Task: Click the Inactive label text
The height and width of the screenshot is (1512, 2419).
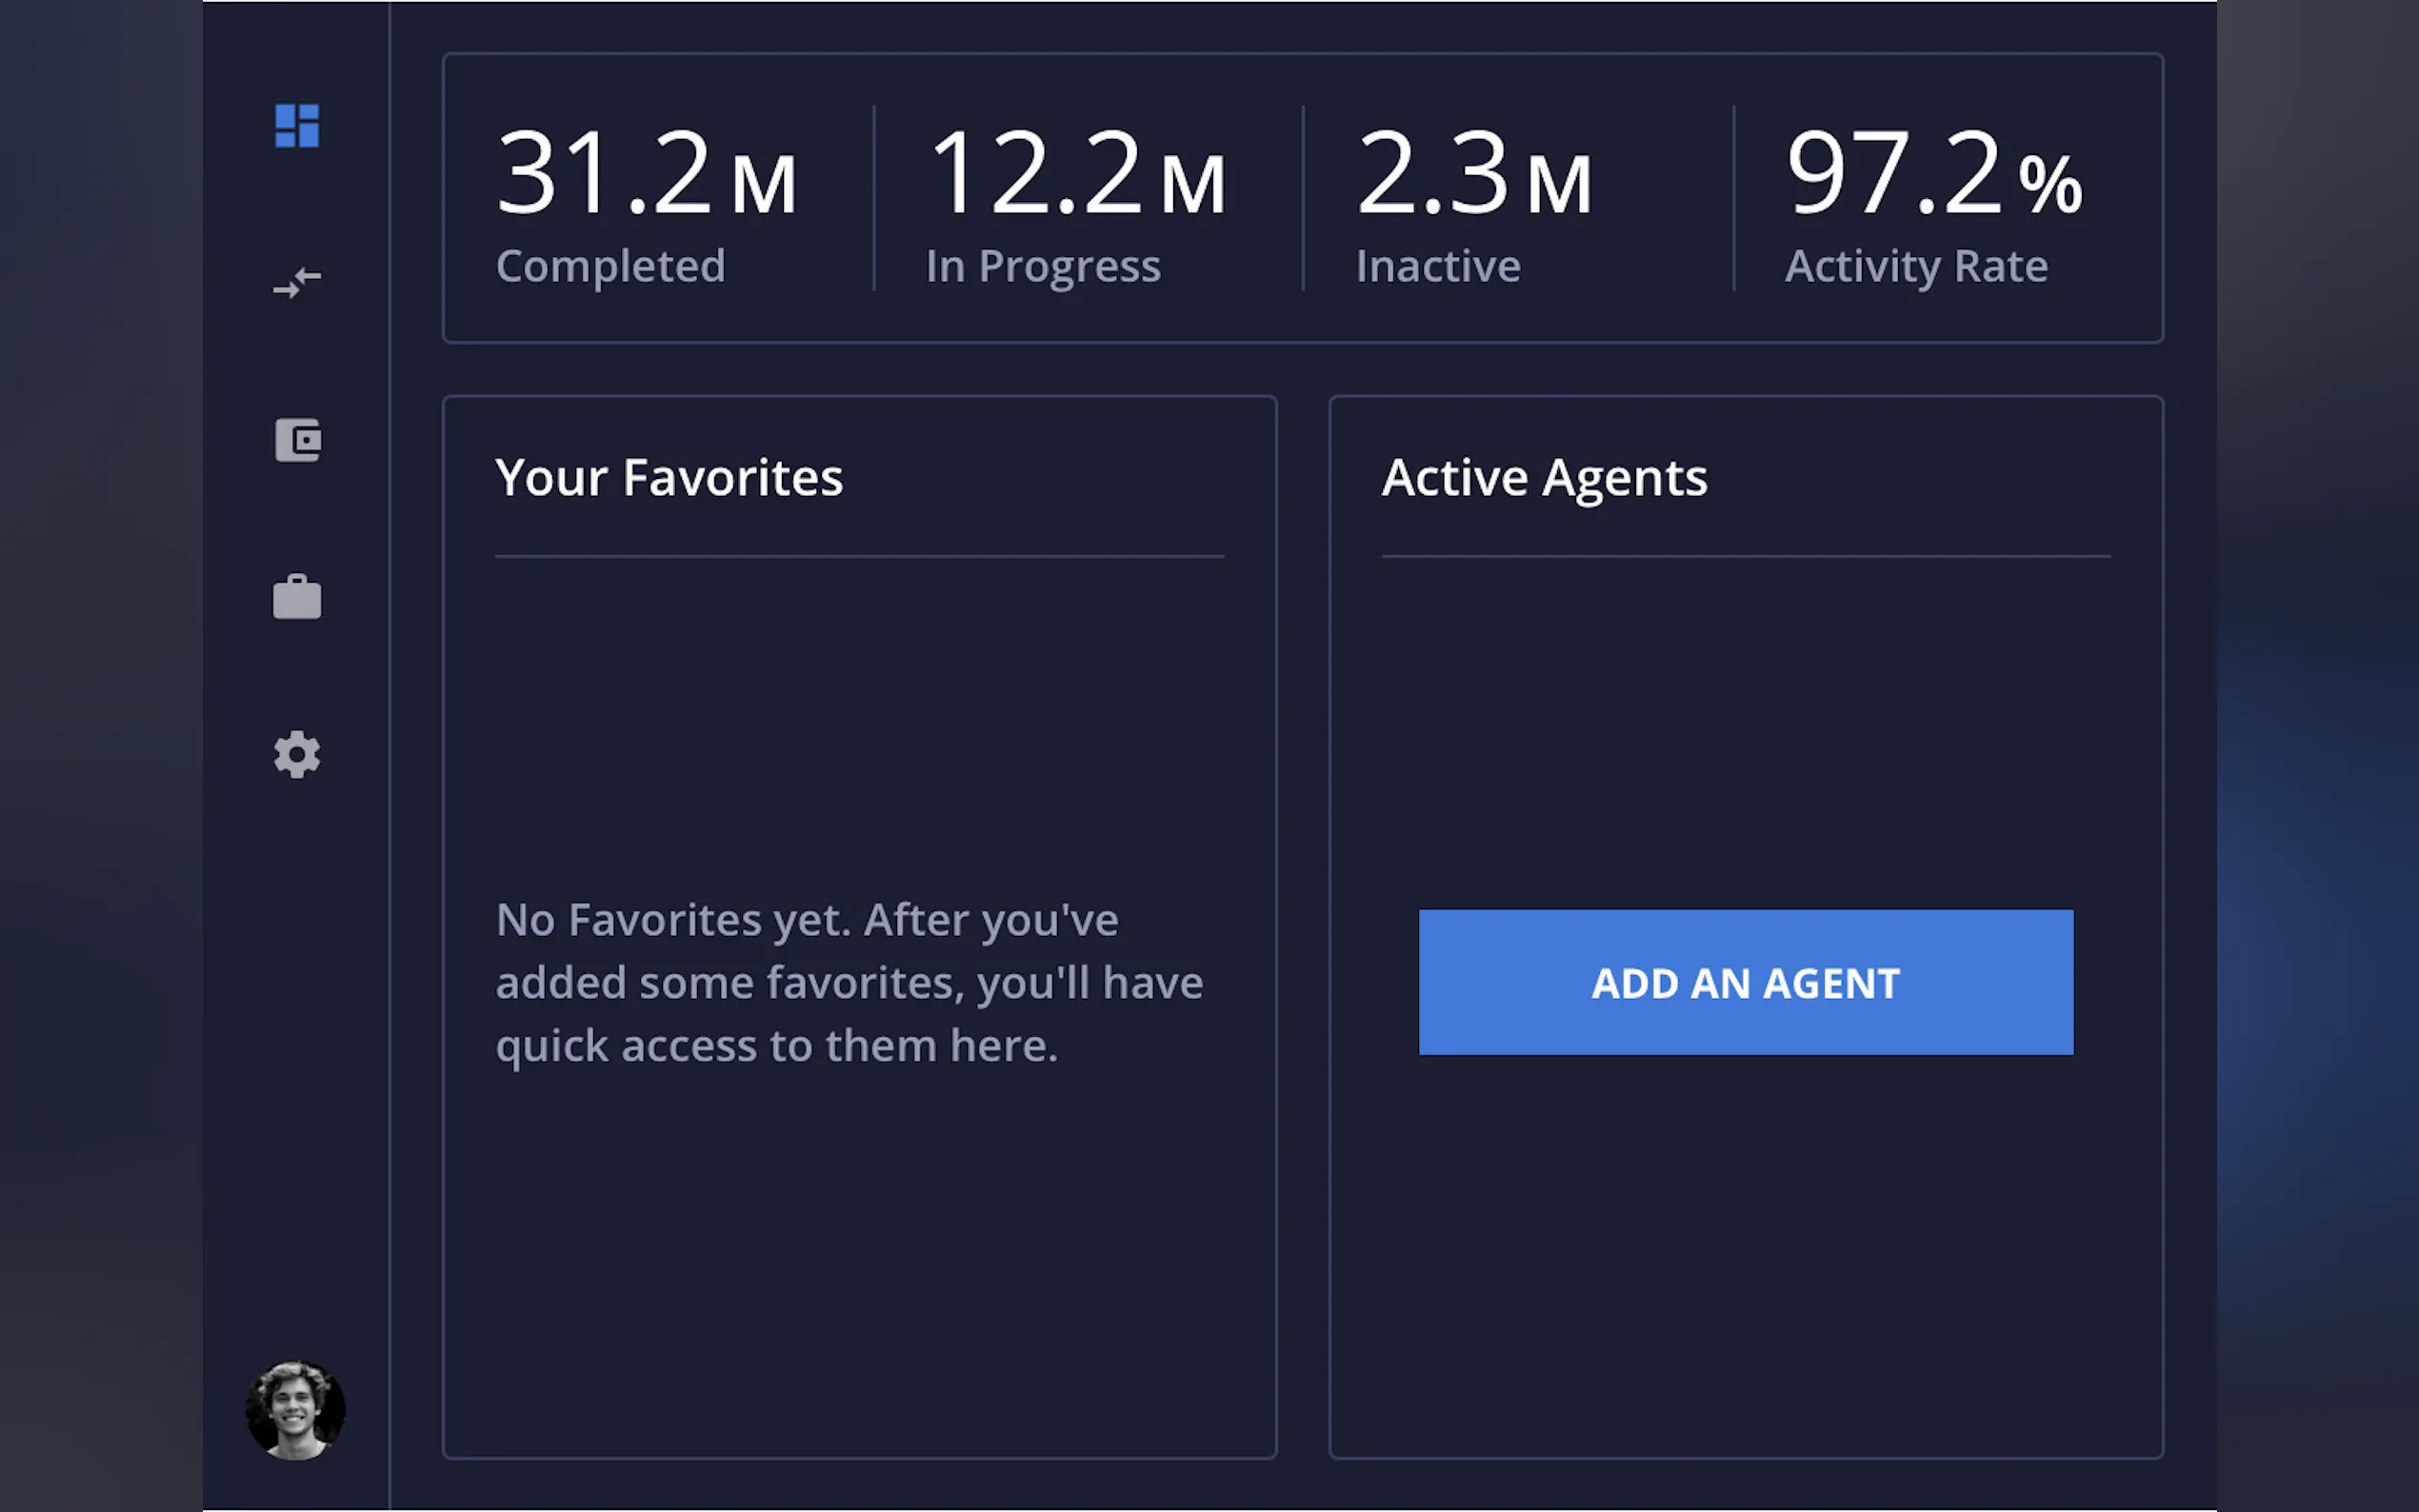Action: pos(1438,266)
